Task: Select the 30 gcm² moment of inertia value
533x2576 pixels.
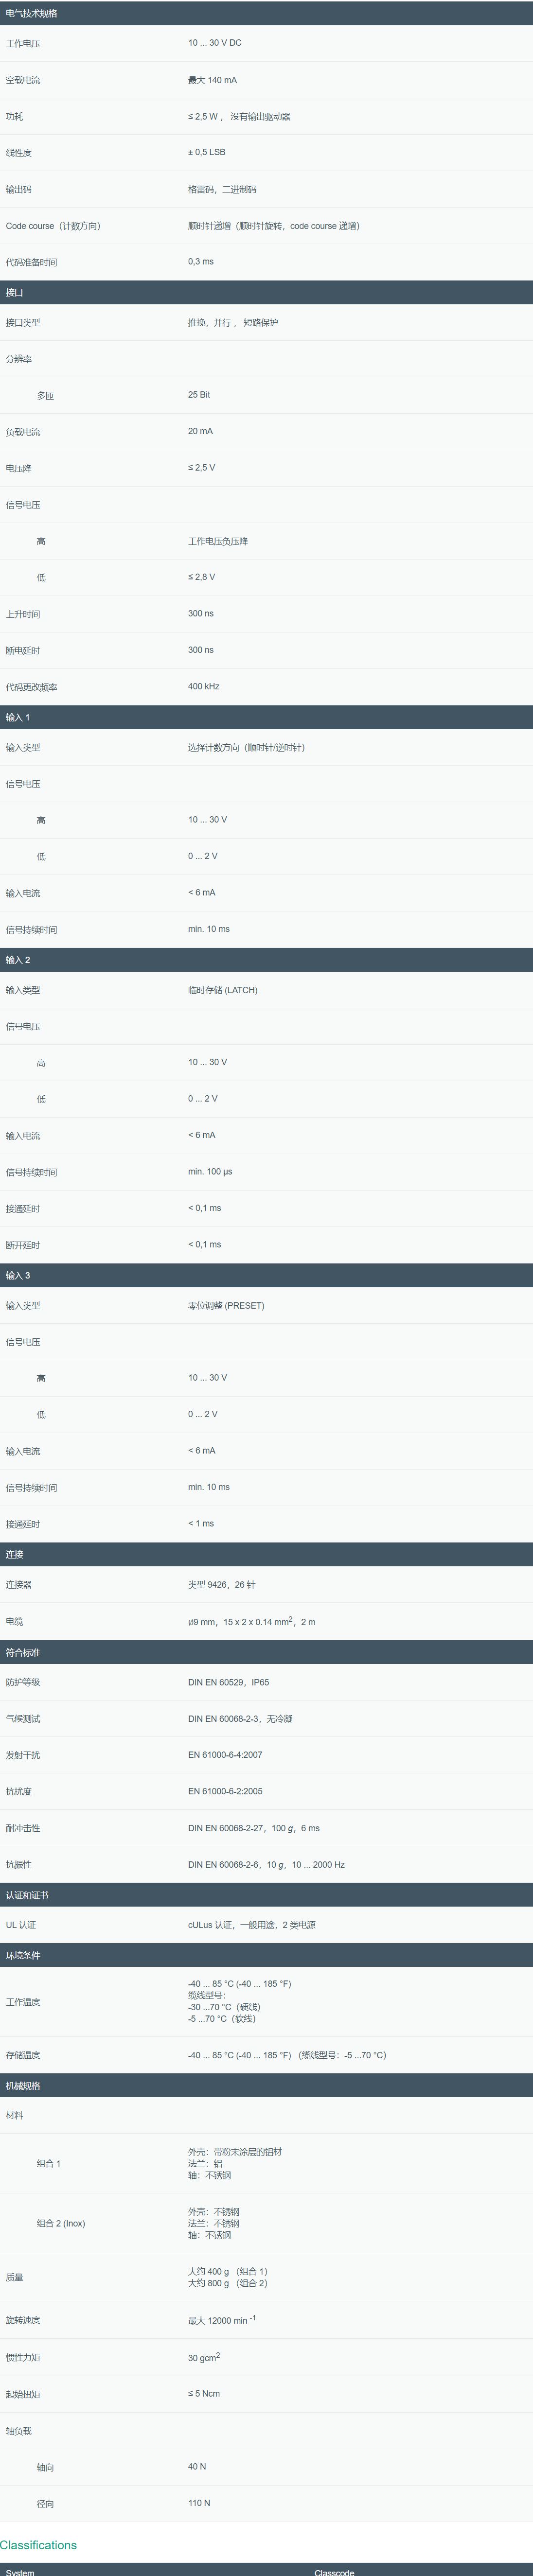Action: click(204, 2357)
